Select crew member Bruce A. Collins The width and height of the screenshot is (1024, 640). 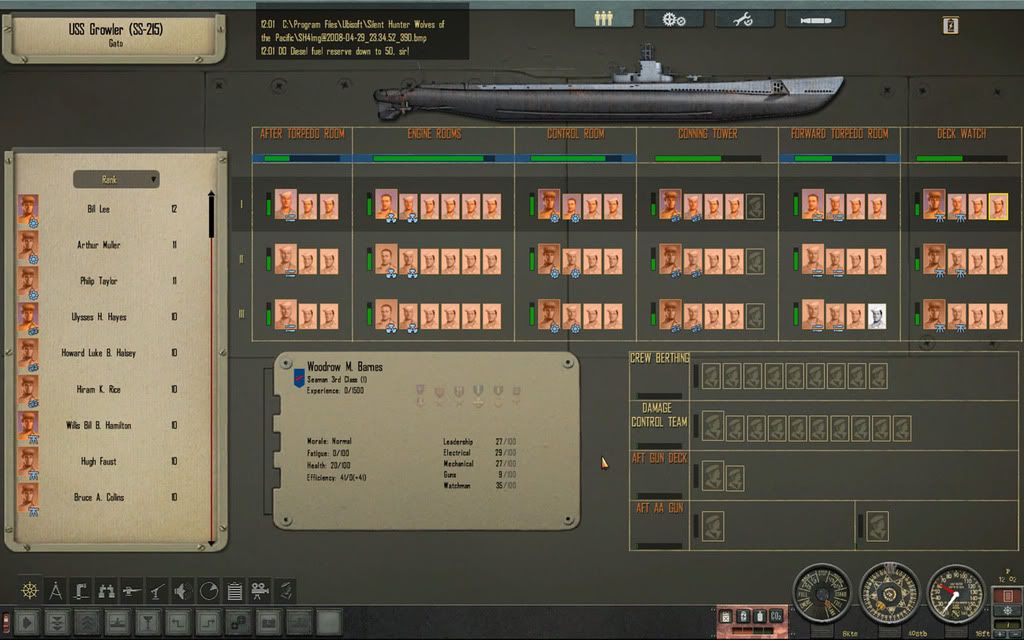click(x=99, y=497)
